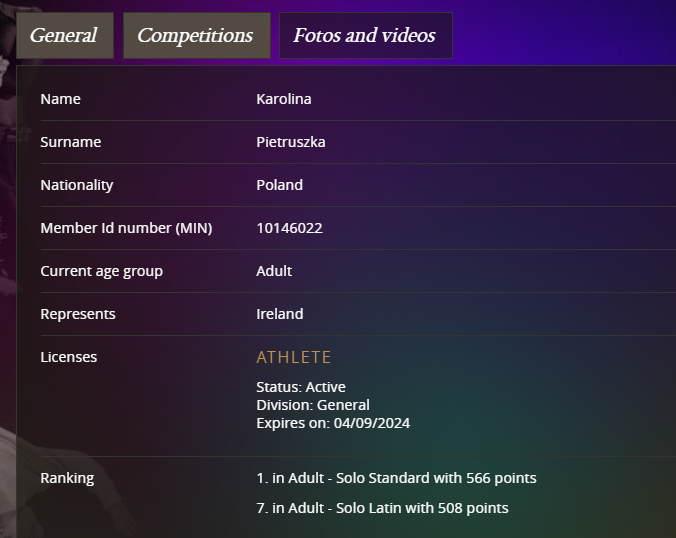Click the Ranking row label

tap(67, 478)
